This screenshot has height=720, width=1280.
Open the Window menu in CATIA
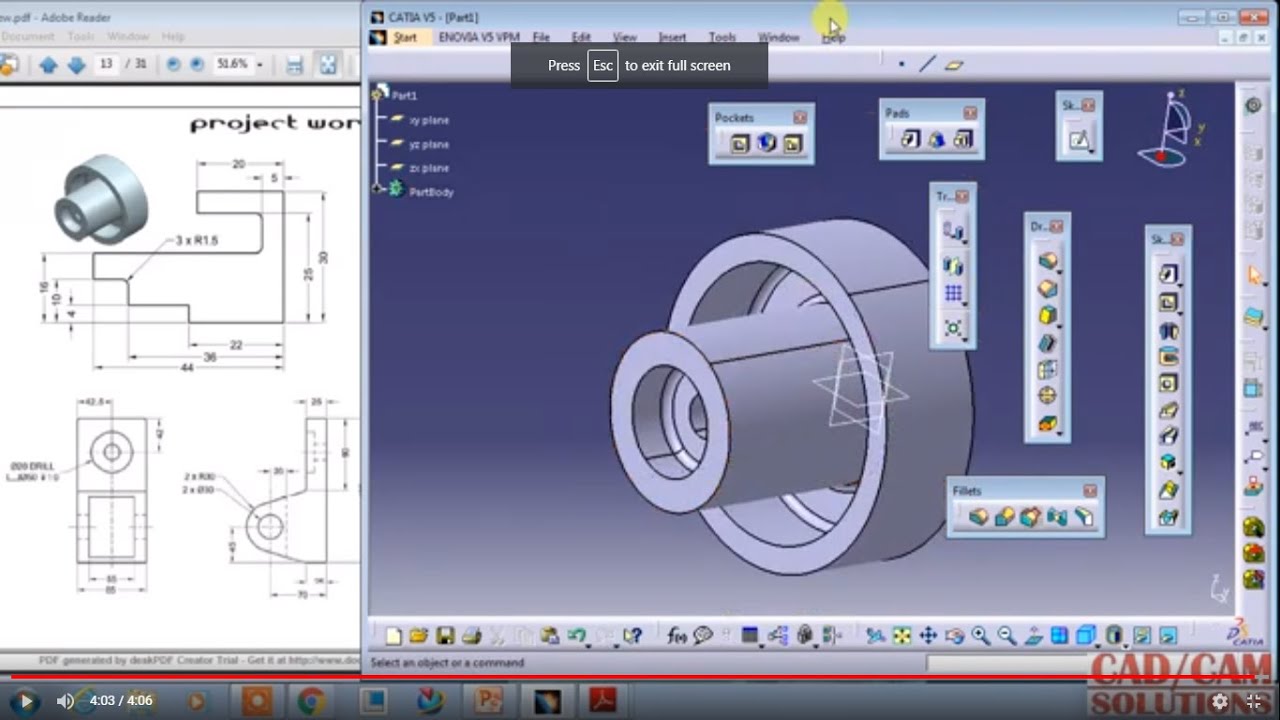tap(778, 37)
